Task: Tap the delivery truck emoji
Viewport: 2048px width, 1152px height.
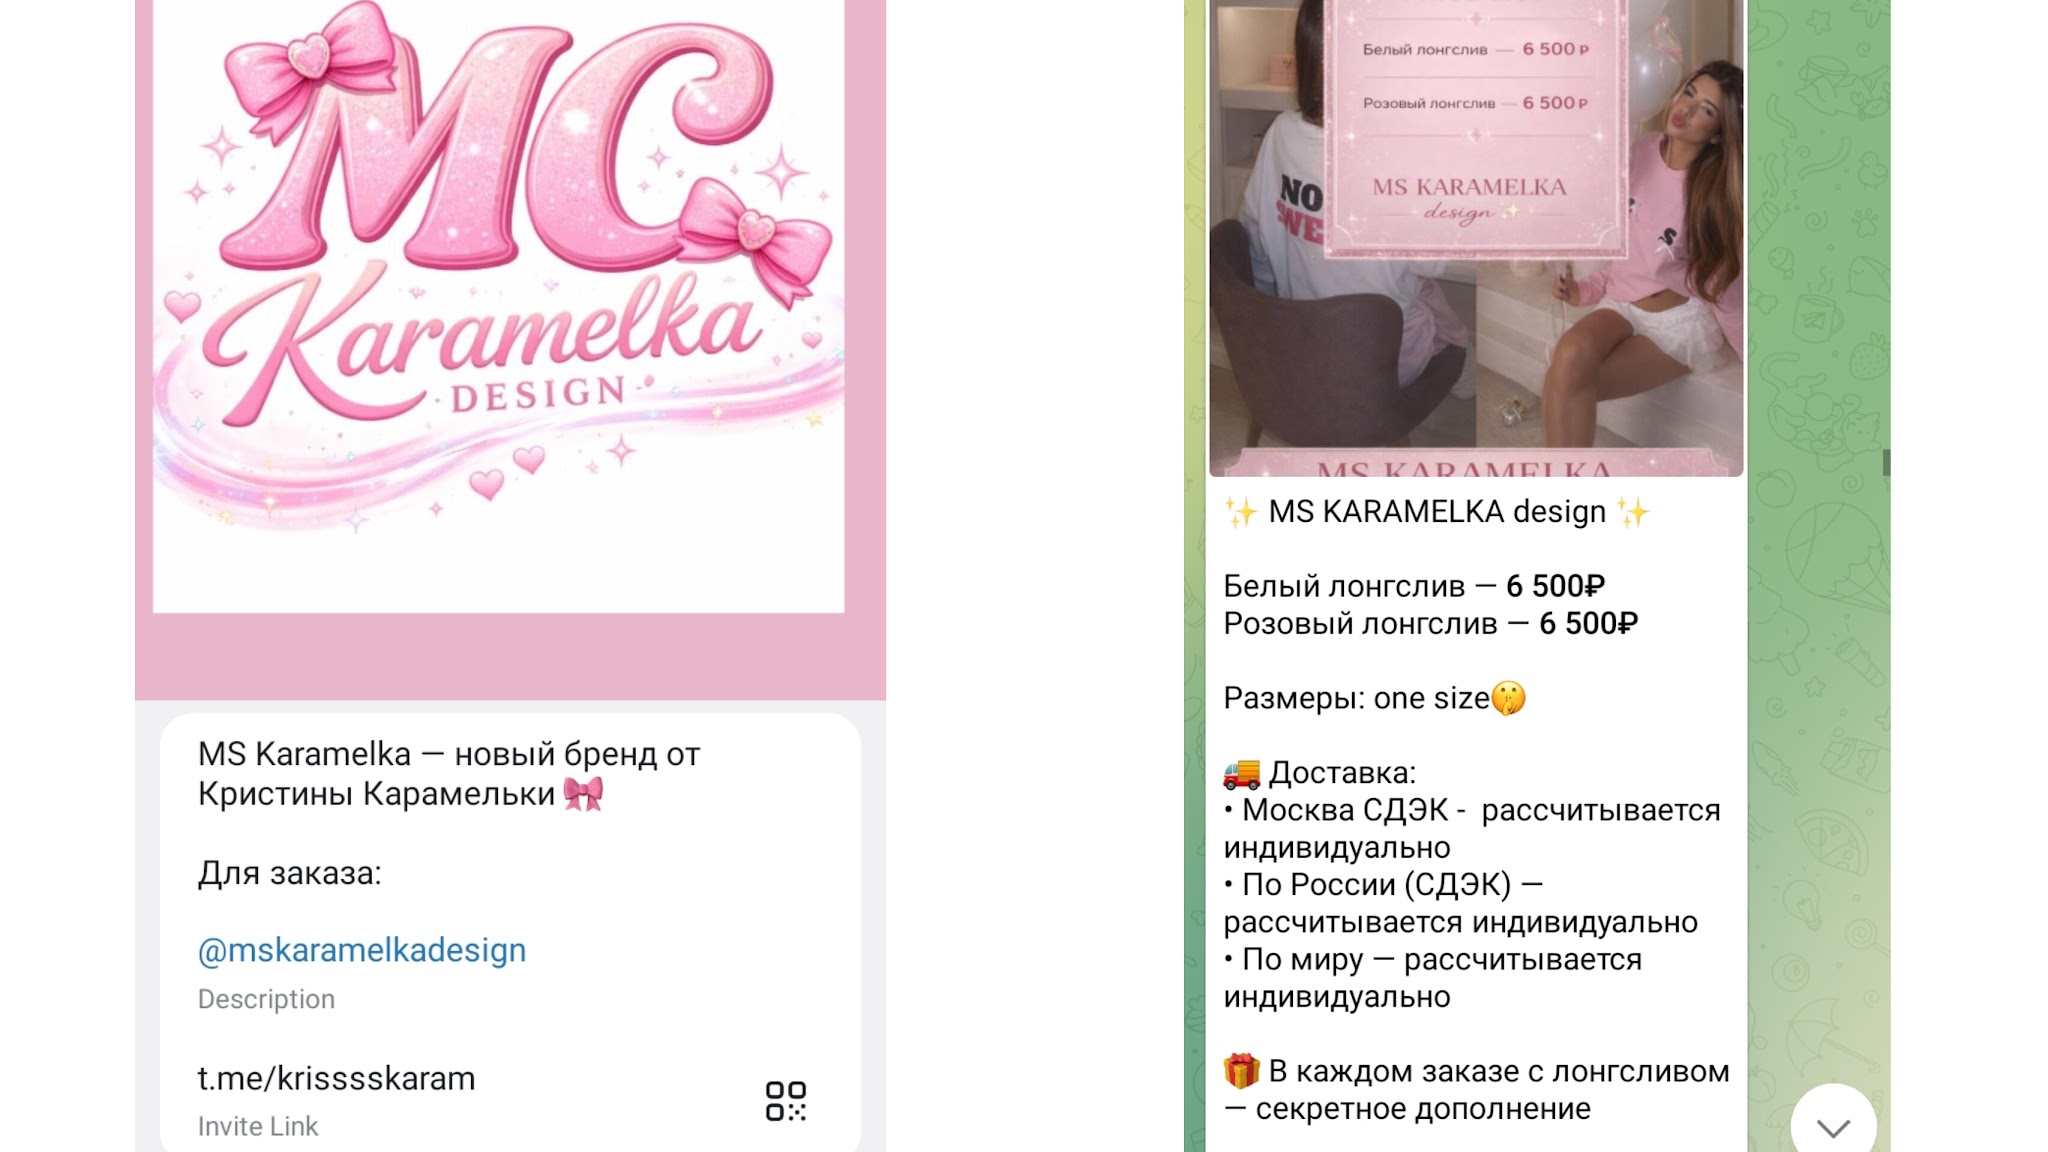Action: [1242, 773]
